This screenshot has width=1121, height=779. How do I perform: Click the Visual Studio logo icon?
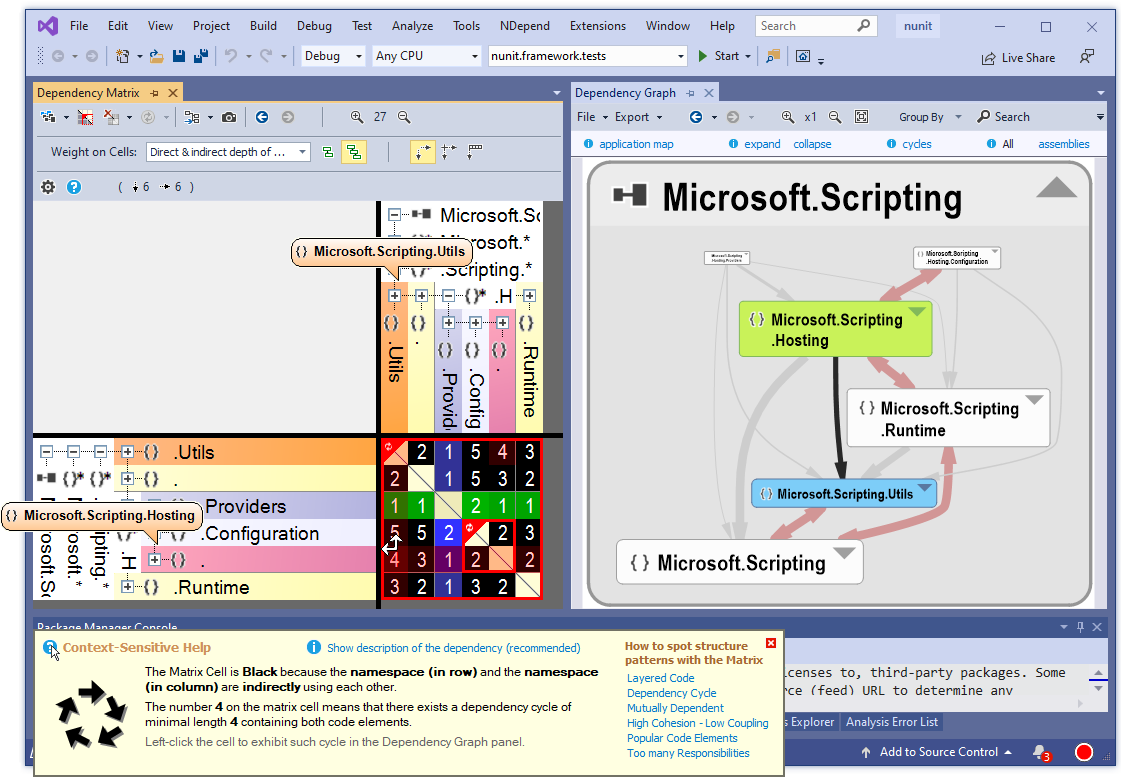pos(48,26)
